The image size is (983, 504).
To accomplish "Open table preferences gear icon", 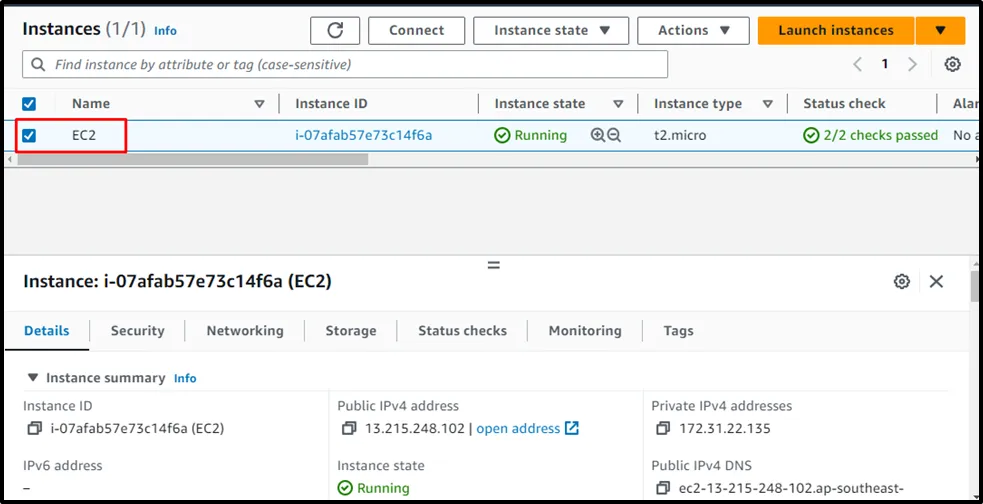I will pos(952,64).
